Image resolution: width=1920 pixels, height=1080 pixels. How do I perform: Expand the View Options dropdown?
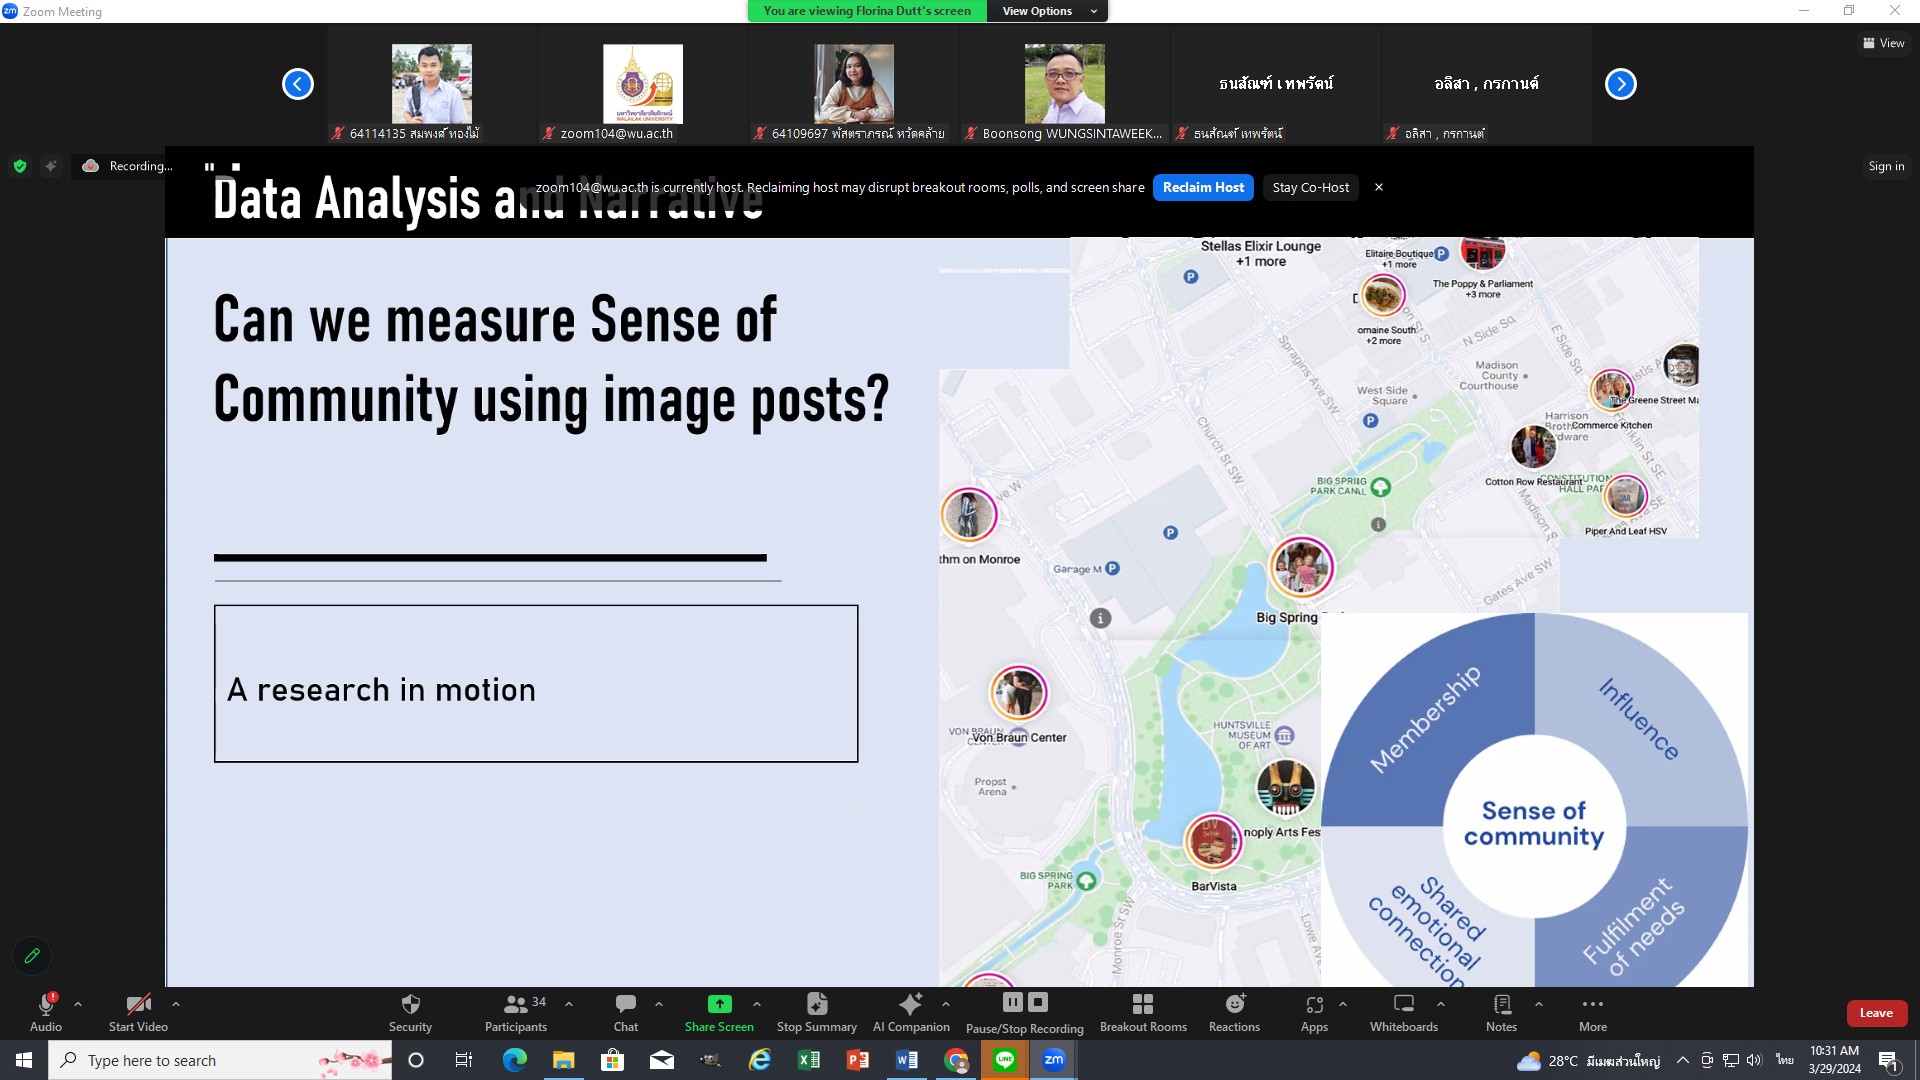[1046, 11]
